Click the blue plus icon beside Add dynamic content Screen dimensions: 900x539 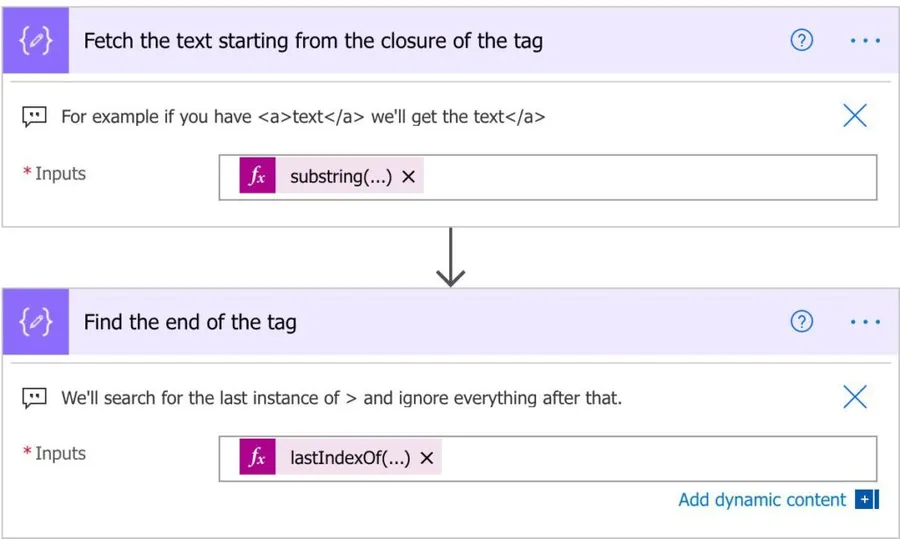pos(864,500)
